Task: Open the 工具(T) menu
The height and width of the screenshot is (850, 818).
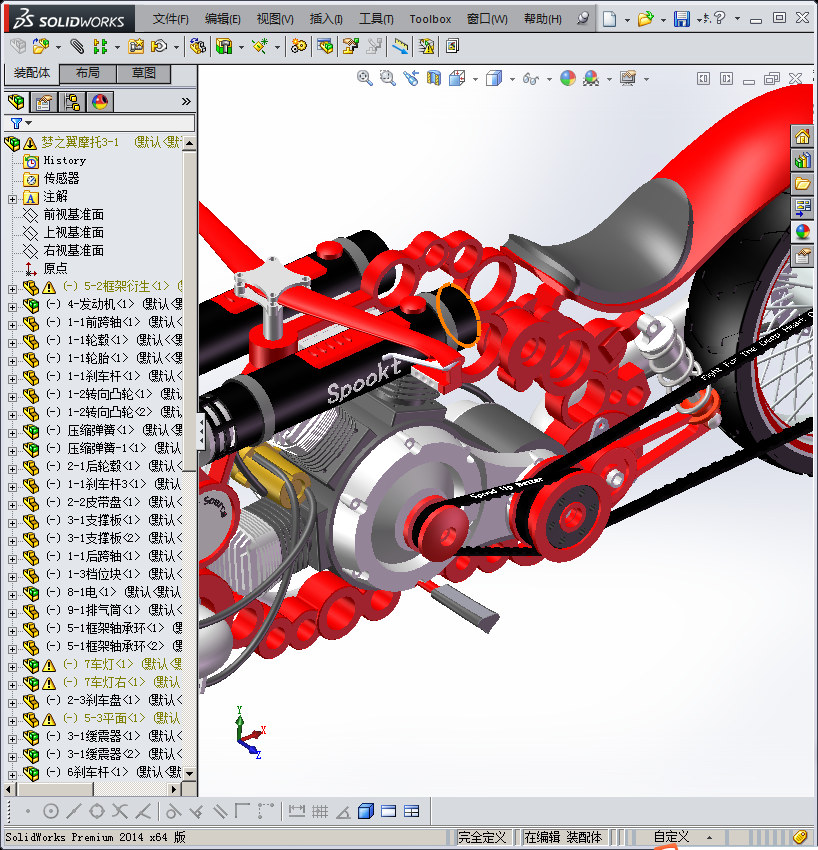Action: tap(376, 19)
